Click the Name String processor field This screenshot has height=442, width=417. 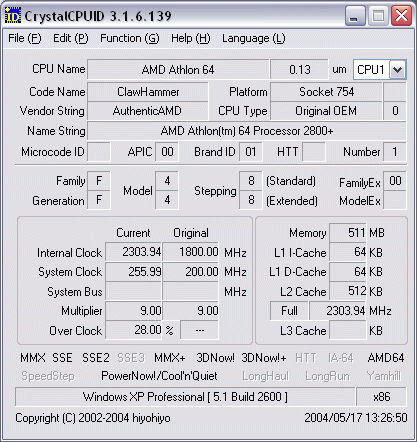[x=247, y=131]
